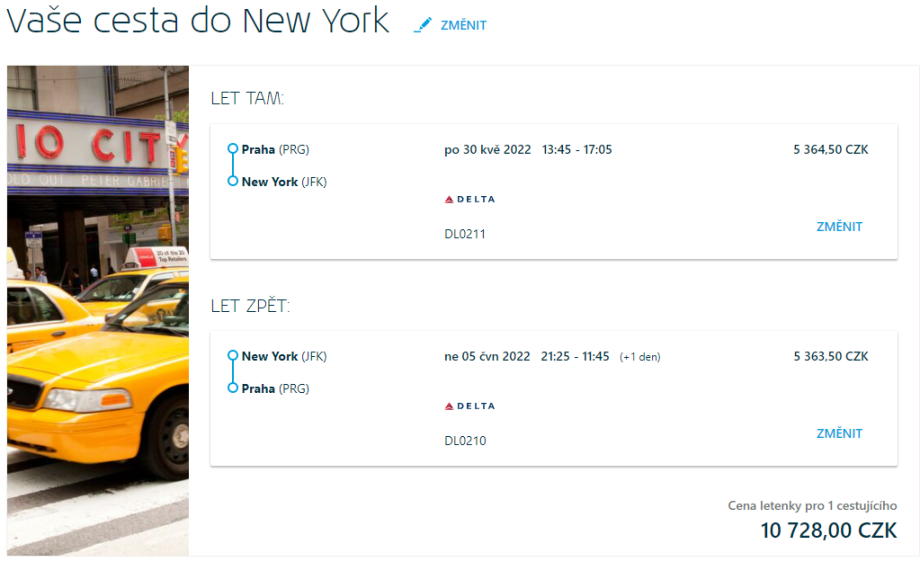Click outbound price 5 364,50 CZK

click(x=830, y=150)
